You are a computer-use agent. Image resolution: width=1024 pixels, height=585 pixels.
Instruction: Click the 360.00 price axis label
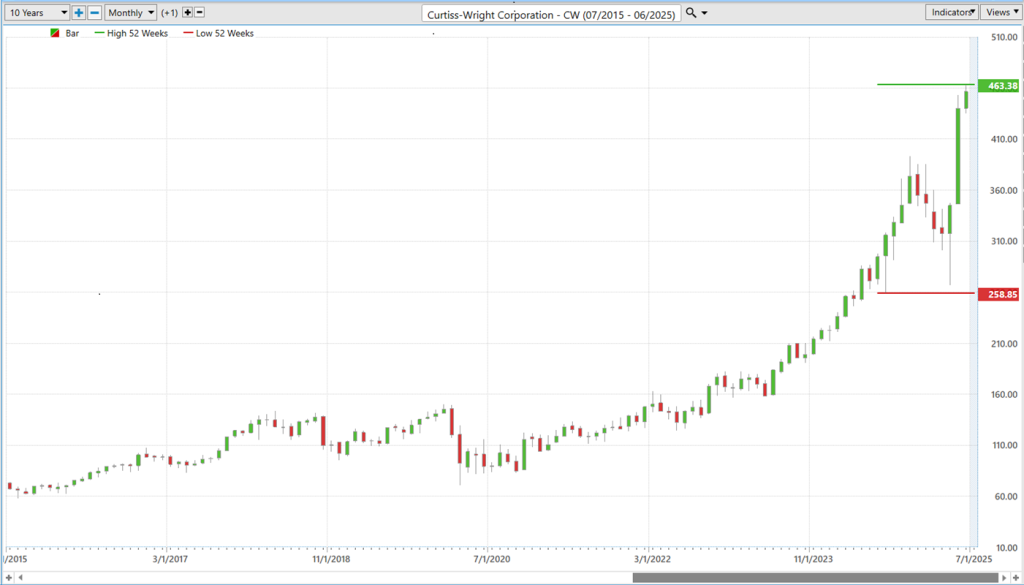(1004, 191)
